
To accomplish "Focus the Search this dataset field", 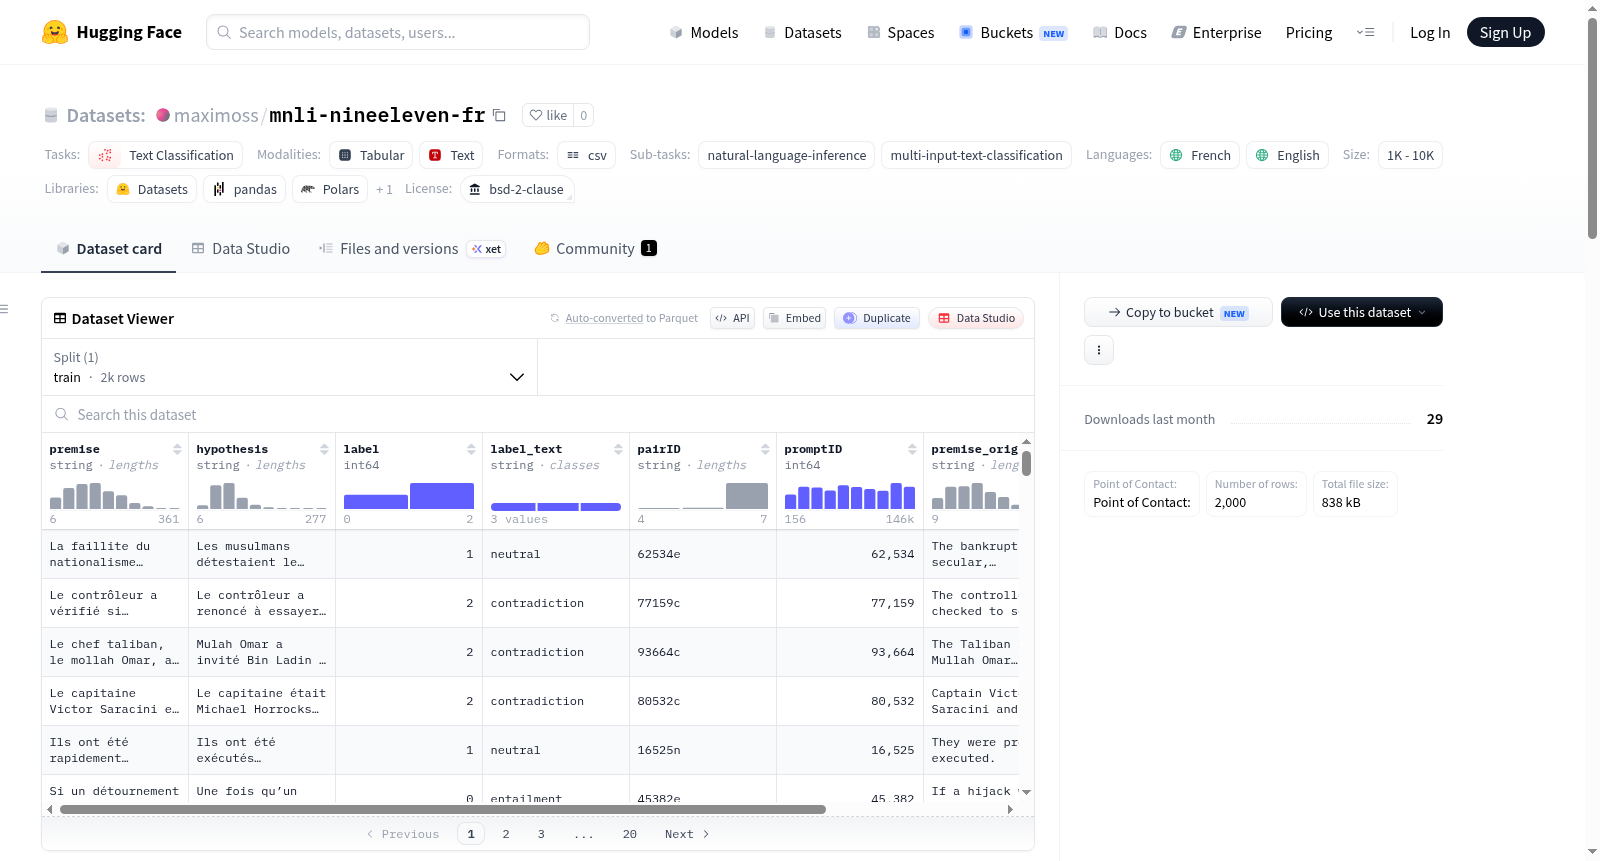I will [538, 414].
